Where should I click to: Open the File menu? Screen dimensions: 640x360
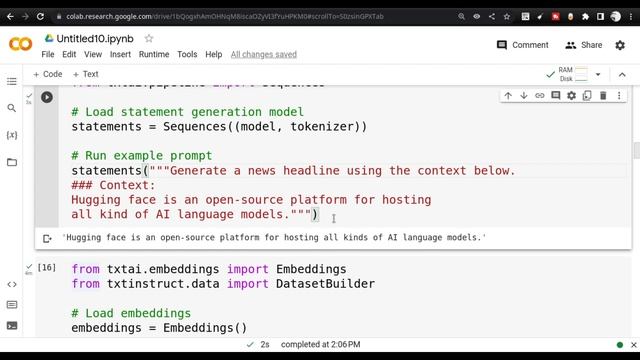(48, 54)
